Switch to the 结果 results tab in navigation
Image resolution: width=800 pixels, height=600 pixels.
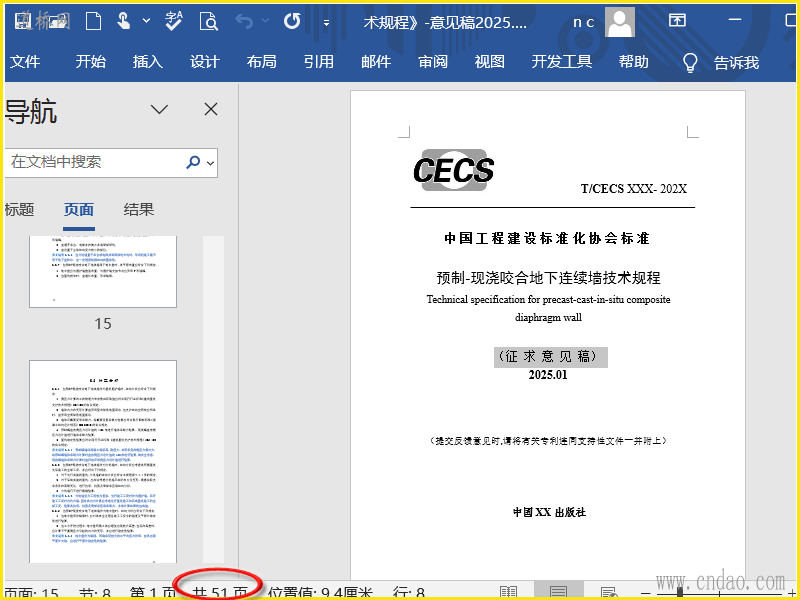[x=139, y=209]
